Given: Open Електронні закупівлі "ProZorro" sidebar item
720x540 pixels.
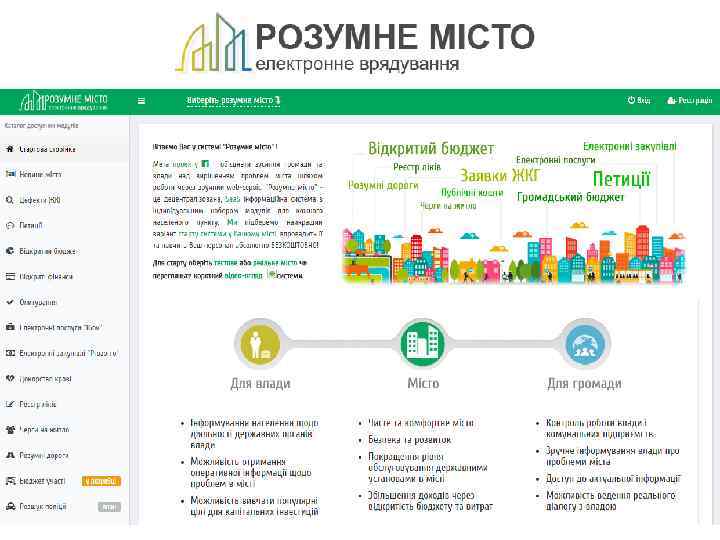Looking at the screenshot, I should (64, 353).
